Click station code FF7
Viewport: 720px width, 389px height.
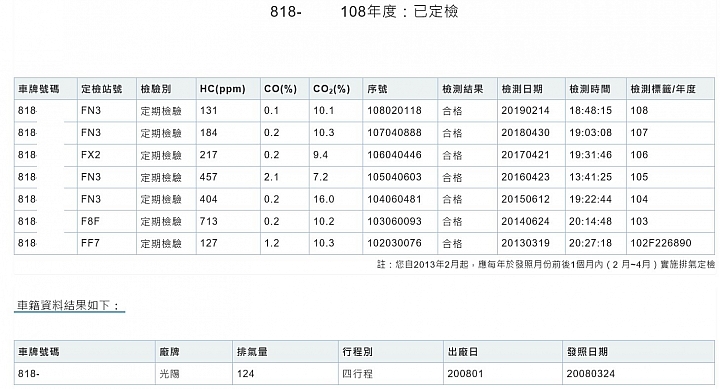click(90, 243)
